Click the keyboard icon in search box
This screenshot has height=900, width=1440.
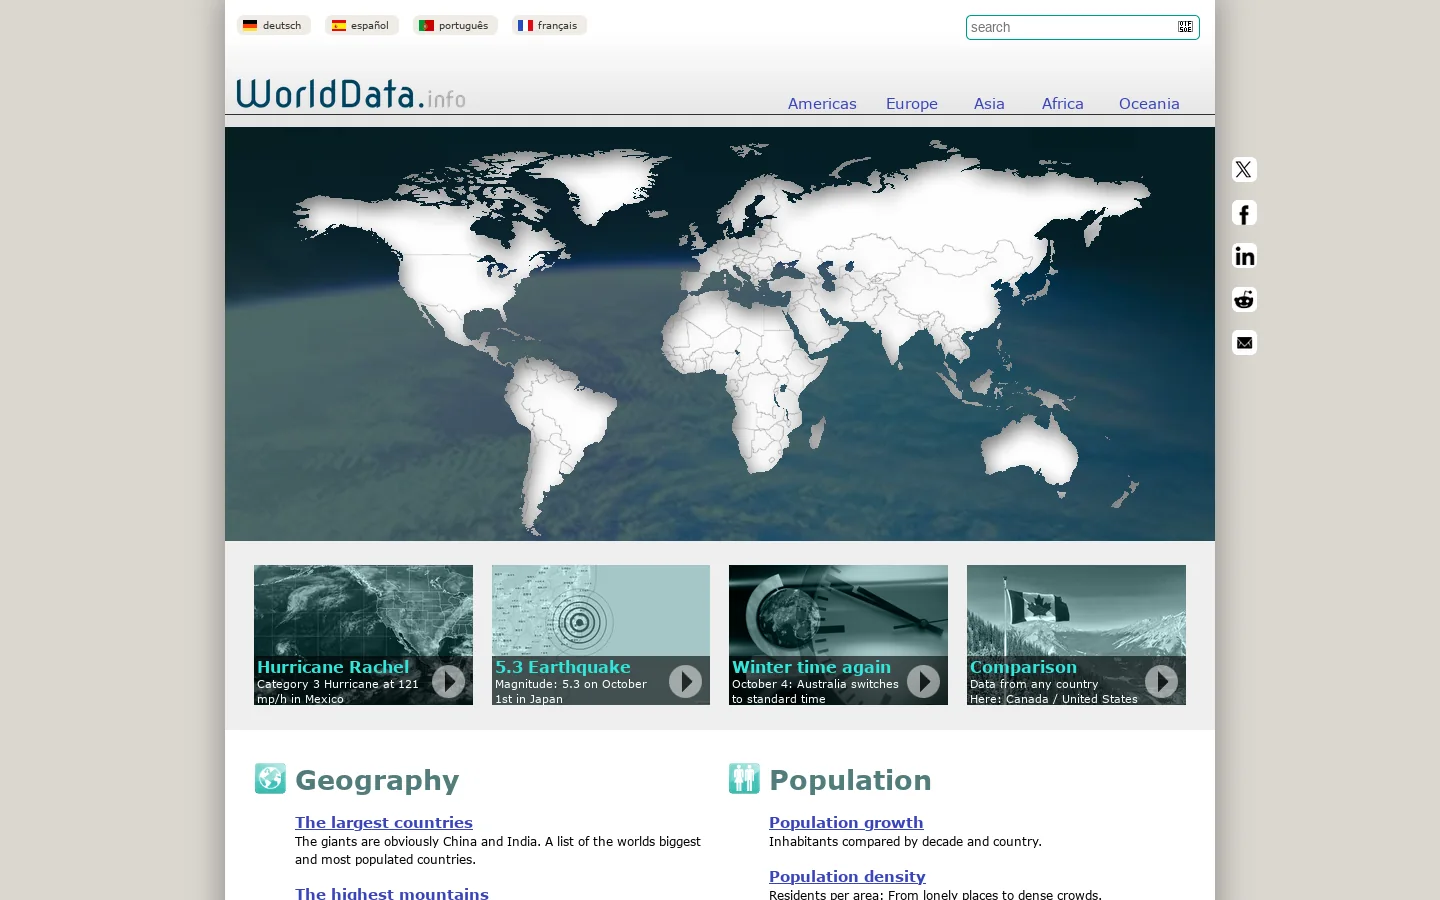click(x=1185, y=27)
